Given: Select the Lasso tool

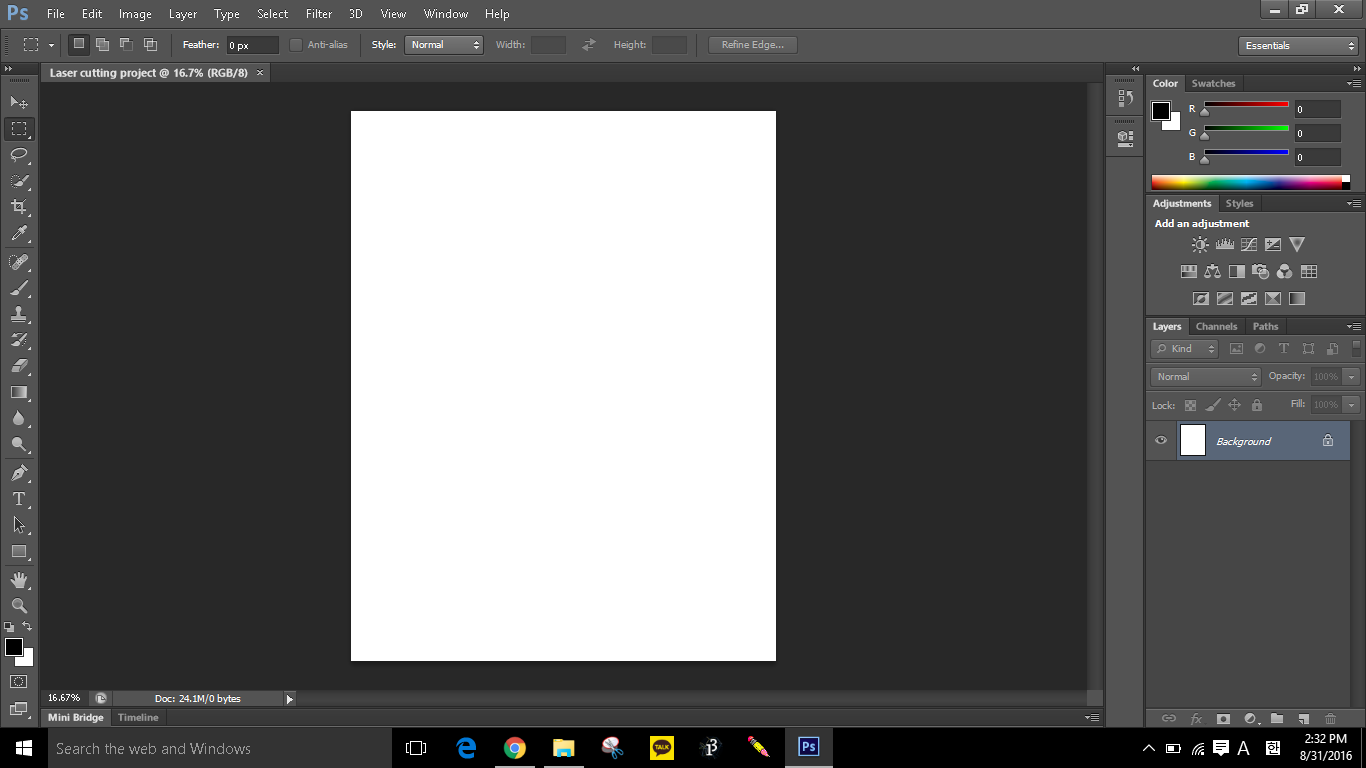Looking at the screenshot, I should click(19, 154).
